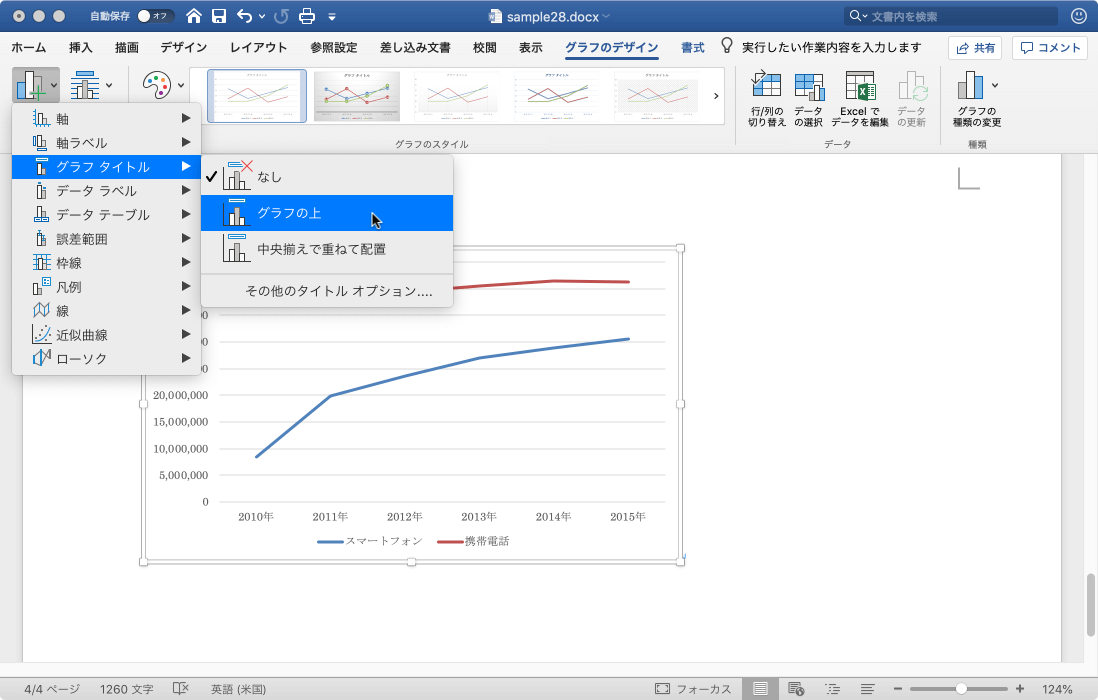Switch to outline view icon

click(833, 689)
